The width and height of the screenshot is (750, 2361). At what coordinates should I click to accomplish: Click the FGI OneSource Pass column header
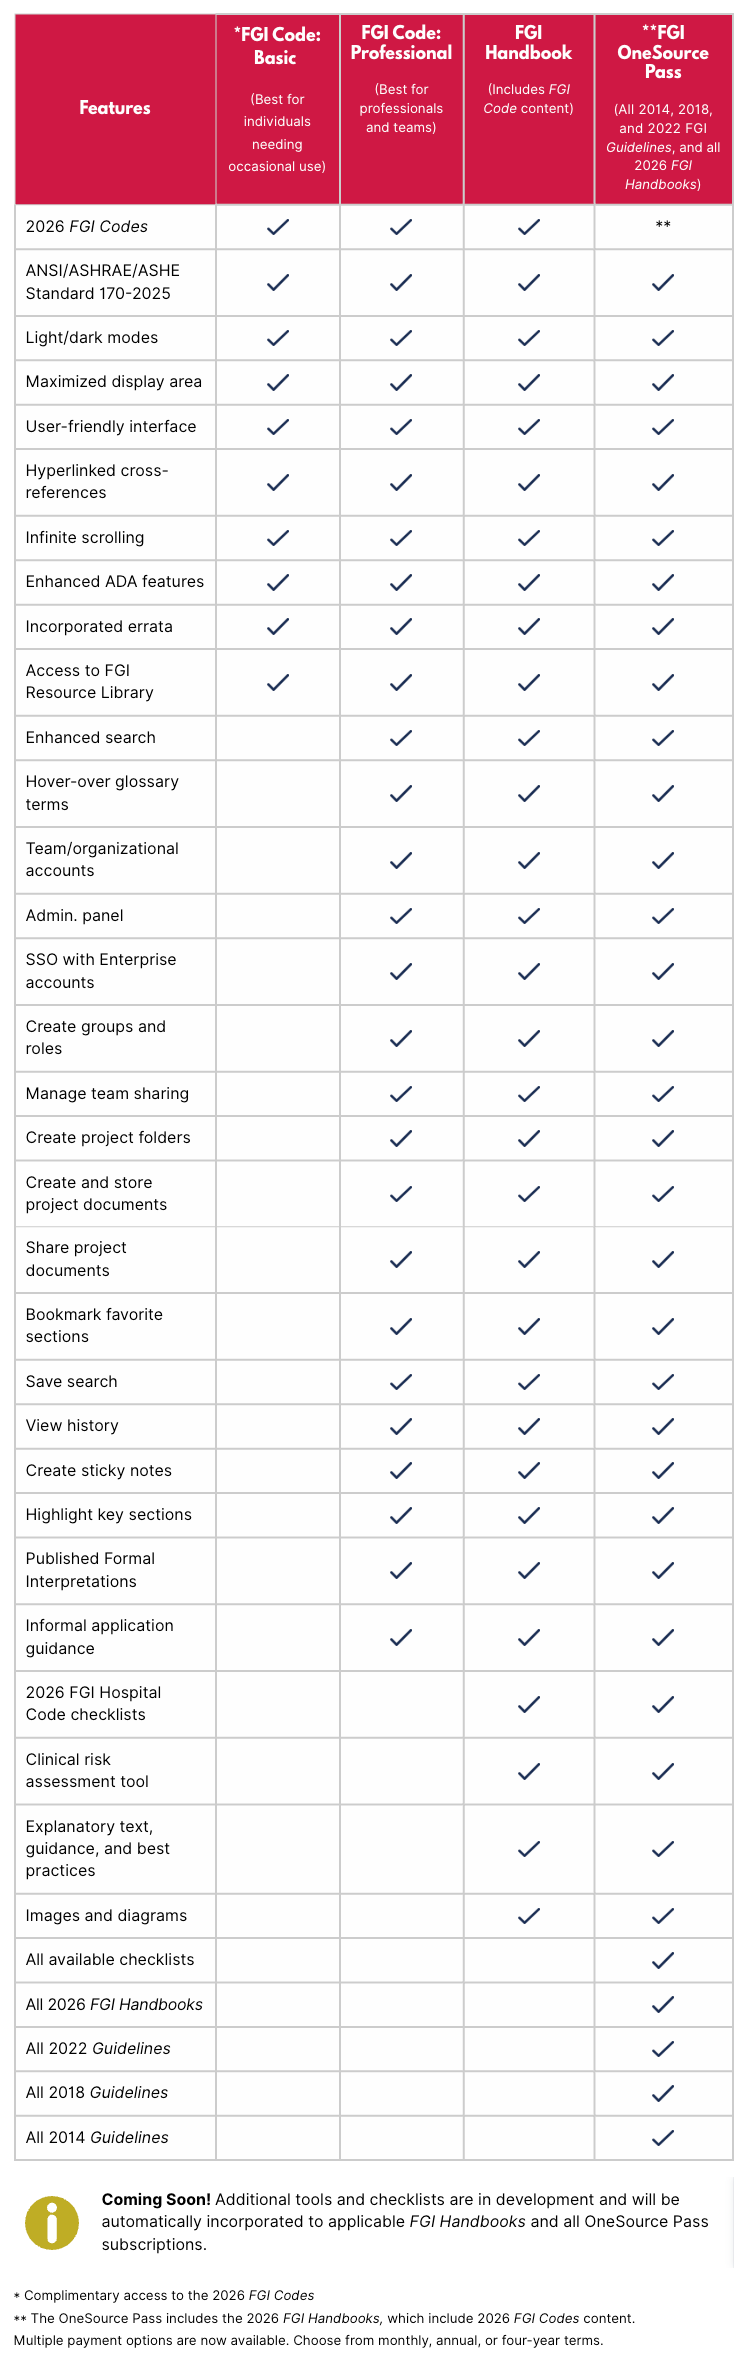pyautogui.click(x=663, y=109)
